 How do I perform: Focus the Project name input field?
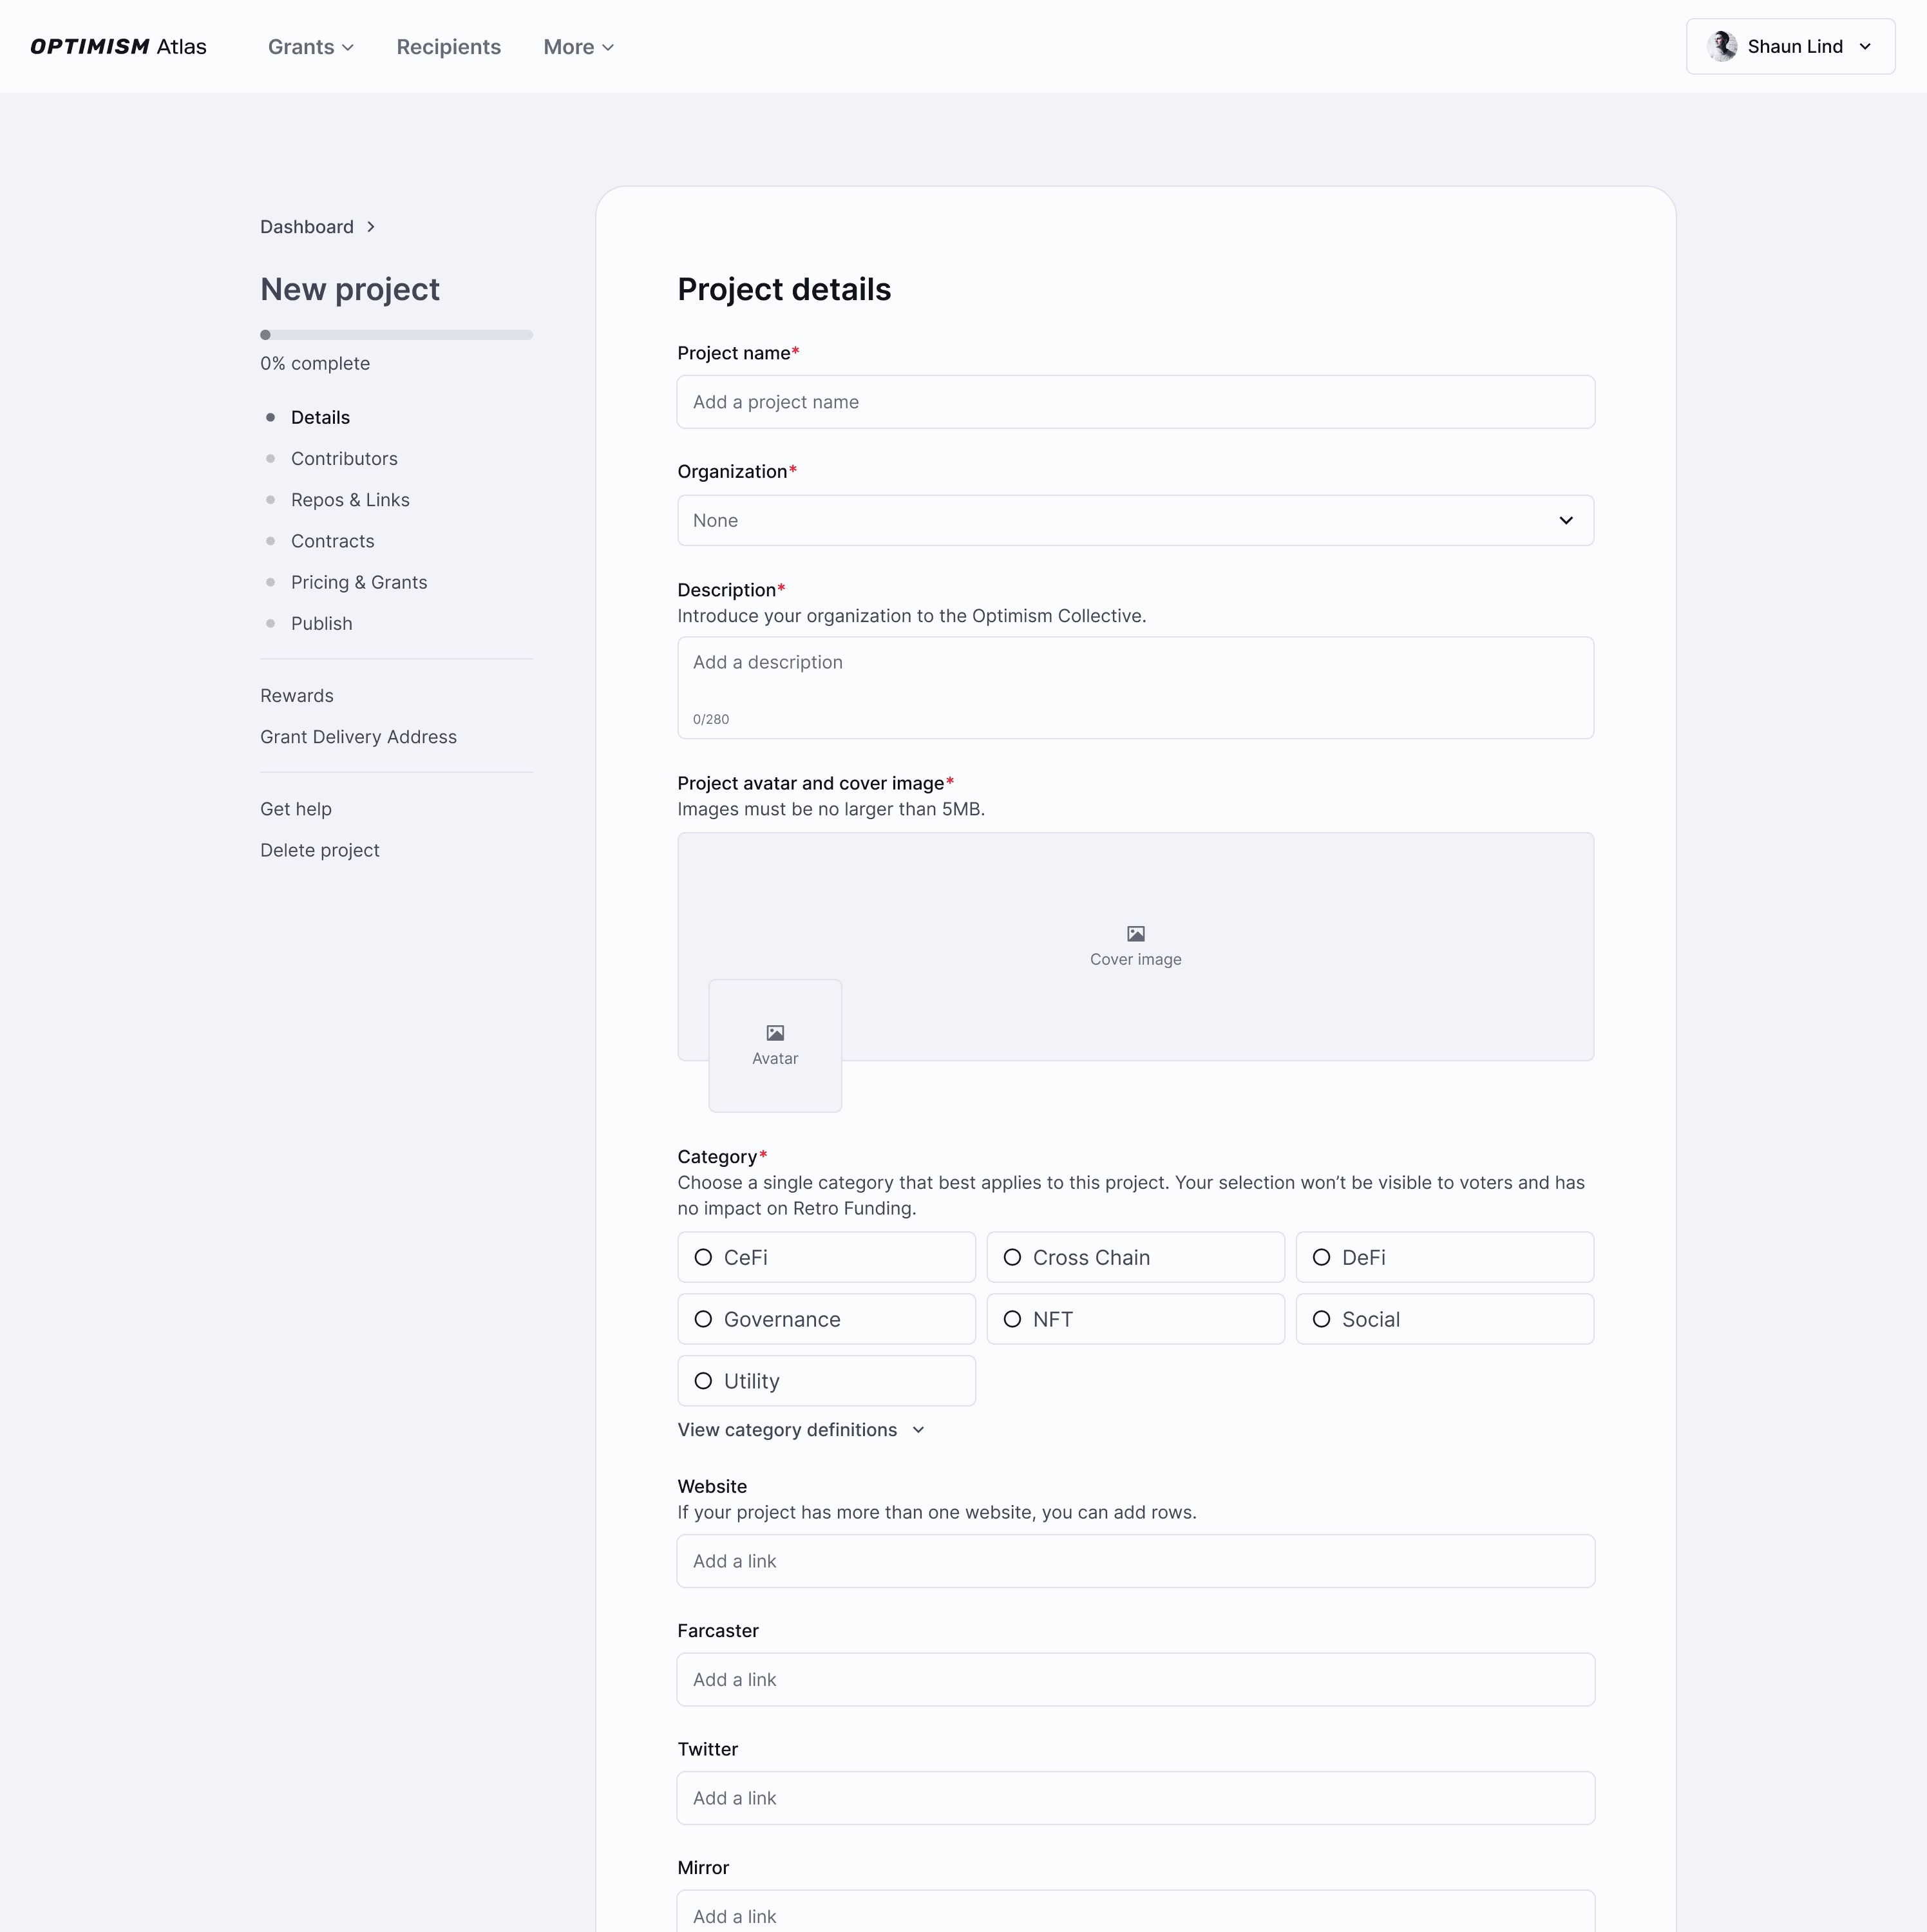tap(1135, 402)
